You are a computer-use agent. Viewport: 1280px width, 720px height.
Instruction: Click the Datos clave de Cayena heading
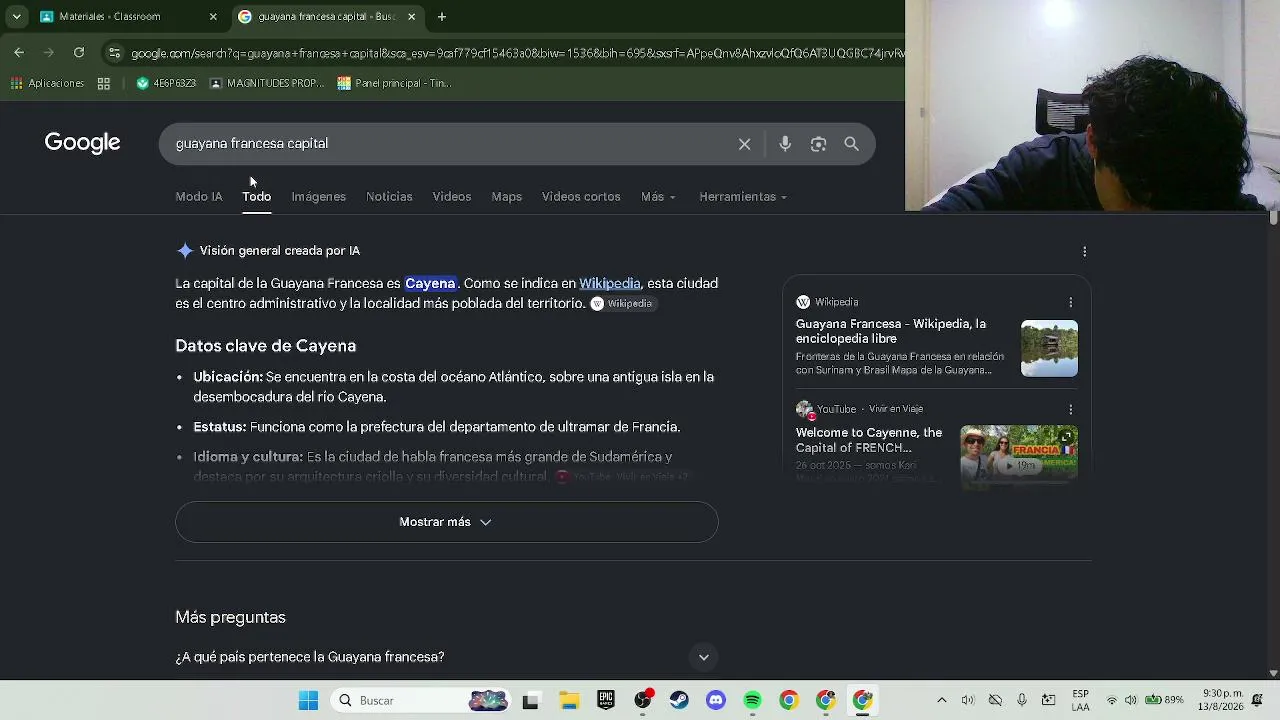tap(266, 346)
